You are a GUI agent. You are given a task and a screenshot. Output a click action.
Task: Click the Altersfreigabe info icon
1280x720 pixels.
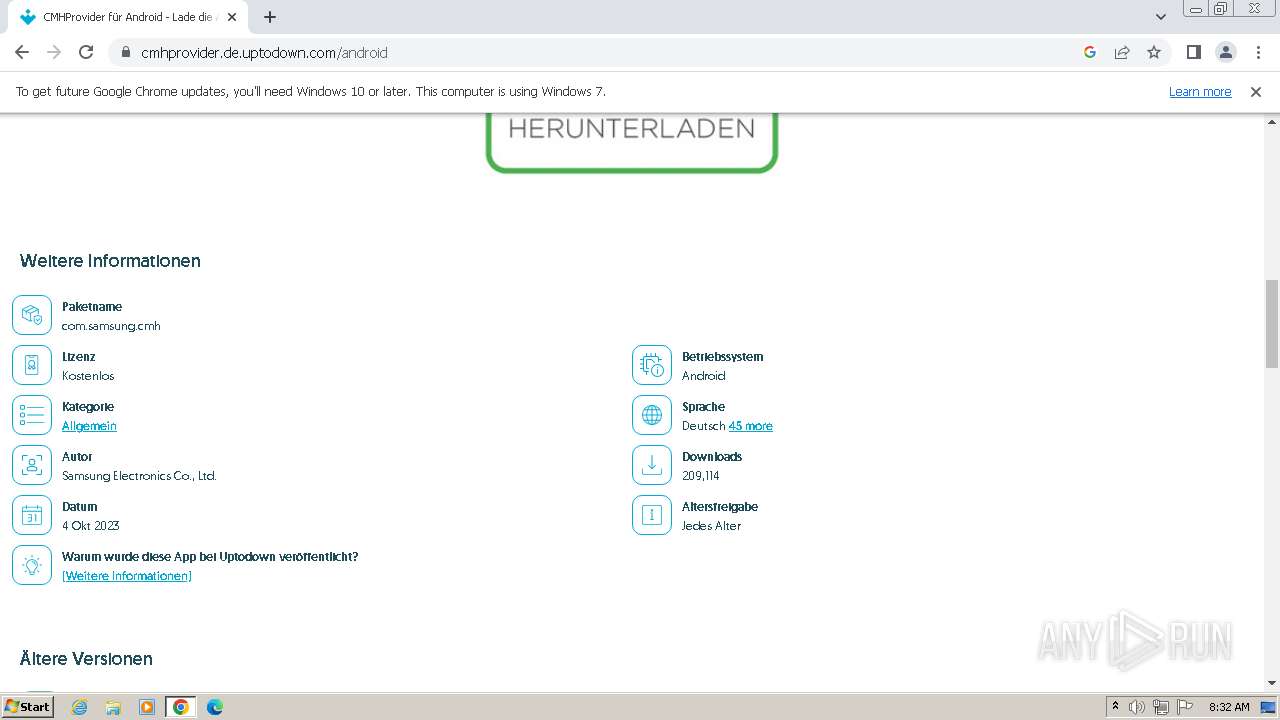(x=652, y=515)
